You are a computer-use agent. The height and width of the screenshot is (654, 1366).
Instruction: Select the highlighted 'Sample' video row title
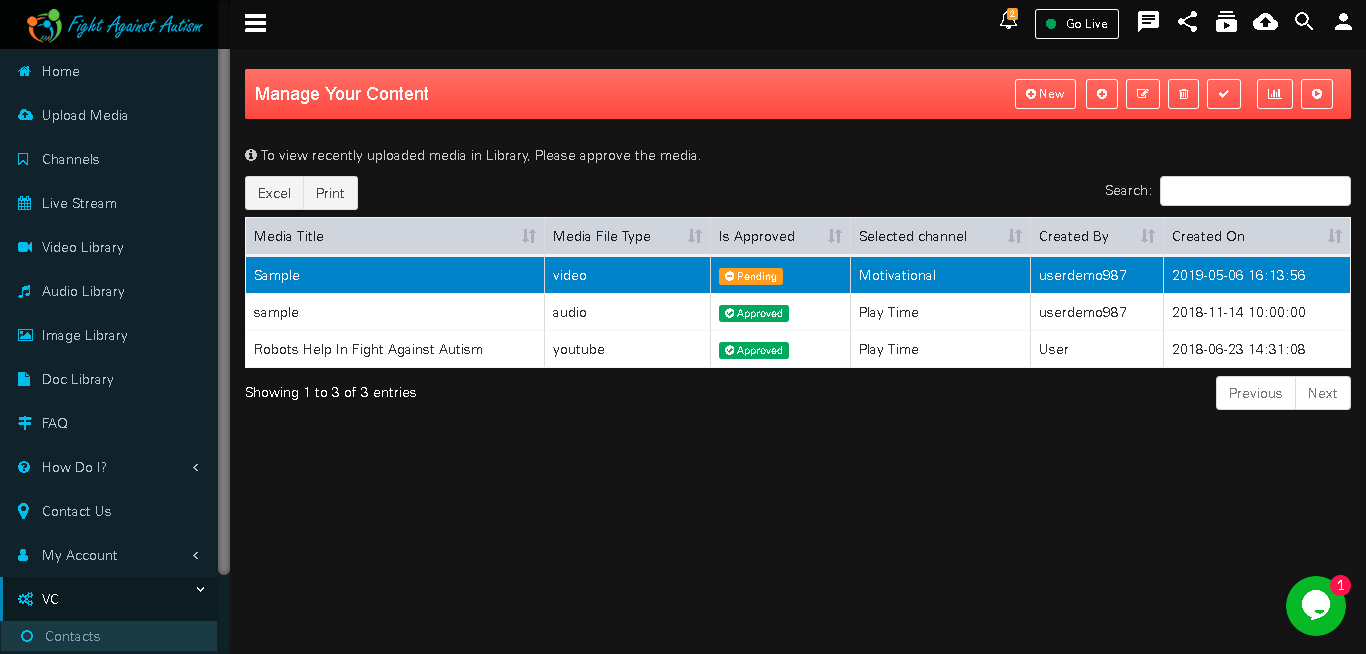coord(277,275)
